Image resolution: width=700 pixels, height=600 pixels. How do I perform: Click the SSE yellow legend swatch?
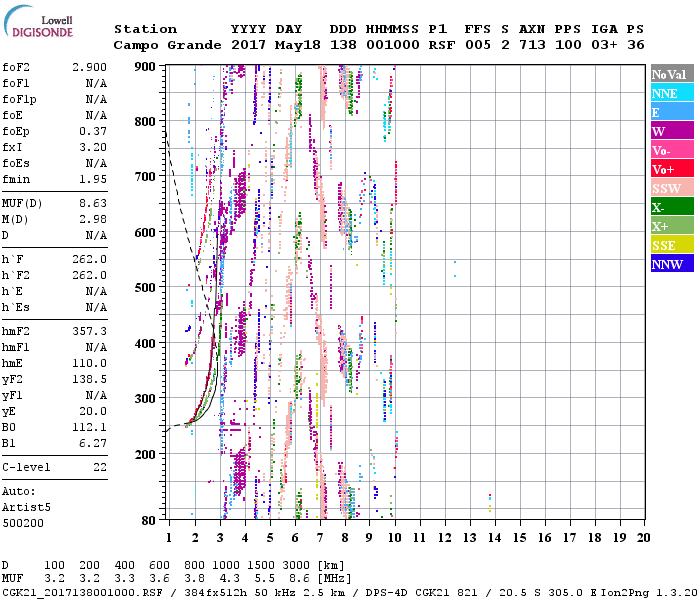coord(669,245)
